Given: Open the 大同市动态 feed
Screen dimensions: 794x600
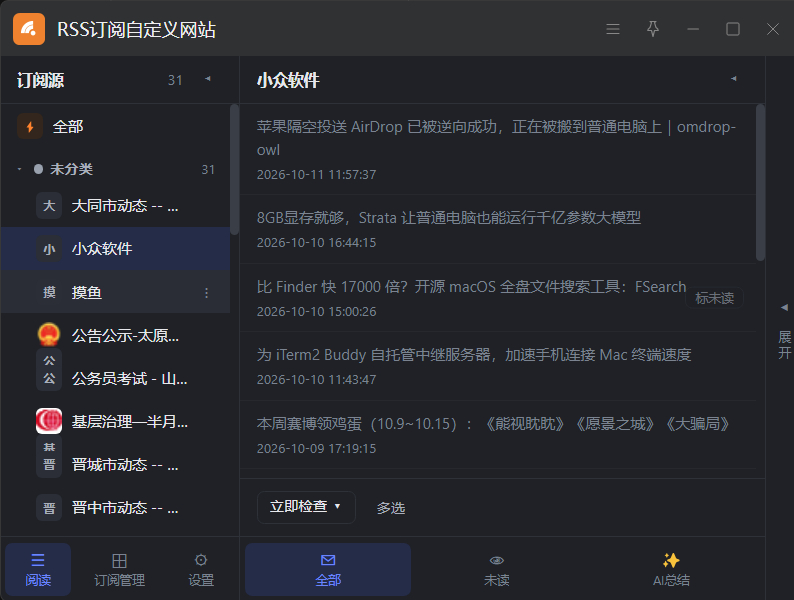Looking at the screenshot, I should click(115, 206).
